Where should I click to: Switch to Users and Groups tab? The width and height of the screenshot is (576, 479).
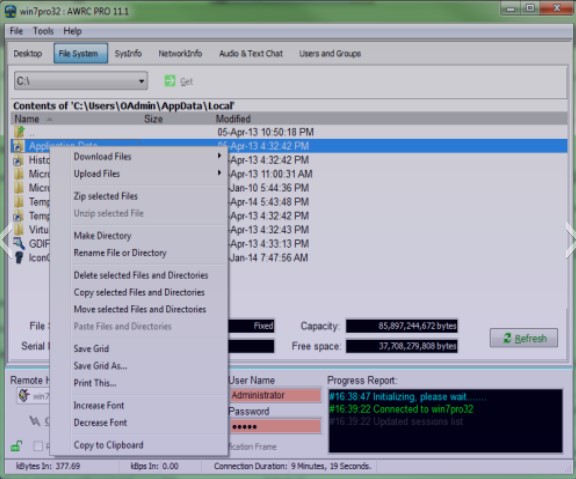(330, 54)
